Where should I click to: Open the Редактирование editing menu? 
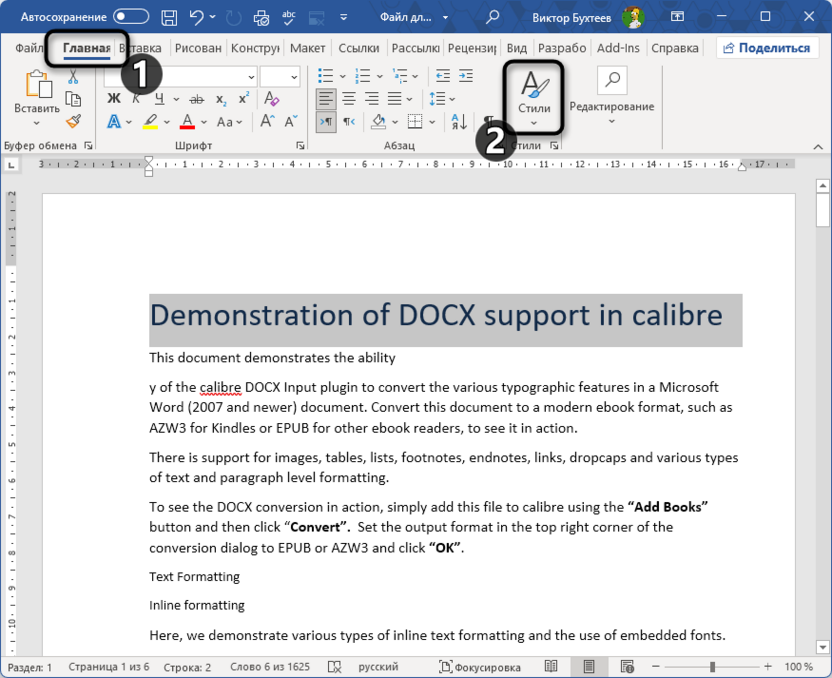point(612,97)
